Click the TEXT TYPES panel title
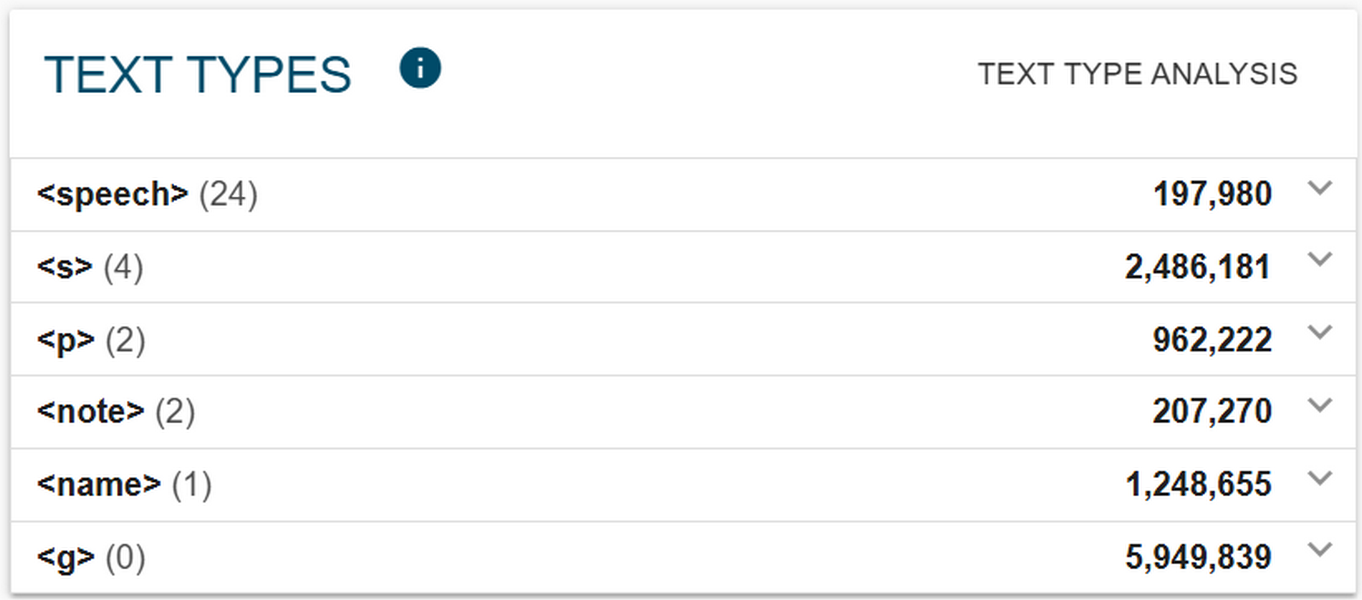Screen dimensions: 1362x600 tap(200, 72)
